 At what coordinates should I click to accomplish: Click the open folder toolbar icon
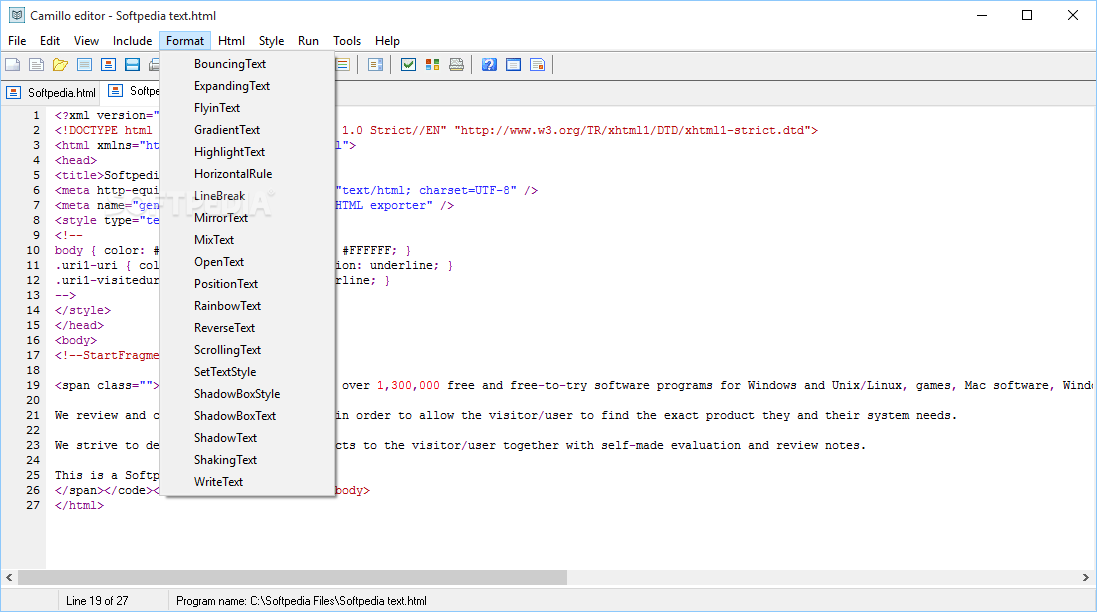(x=60, y=65)
